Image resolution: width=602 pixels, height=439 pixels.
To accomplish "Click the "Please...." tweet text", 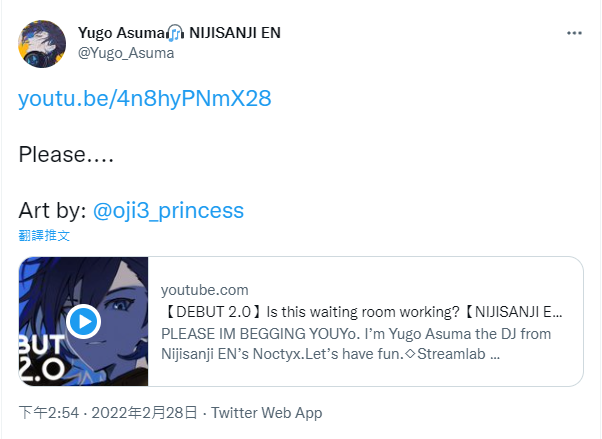I will tap(66, 154).
